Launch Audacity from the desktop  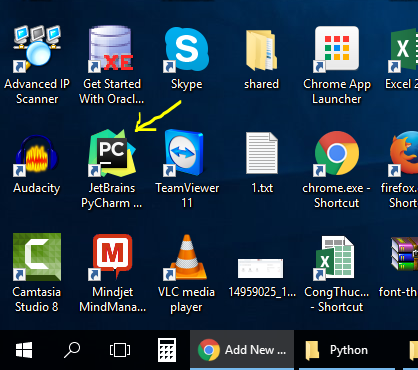[x=37, y=155]
